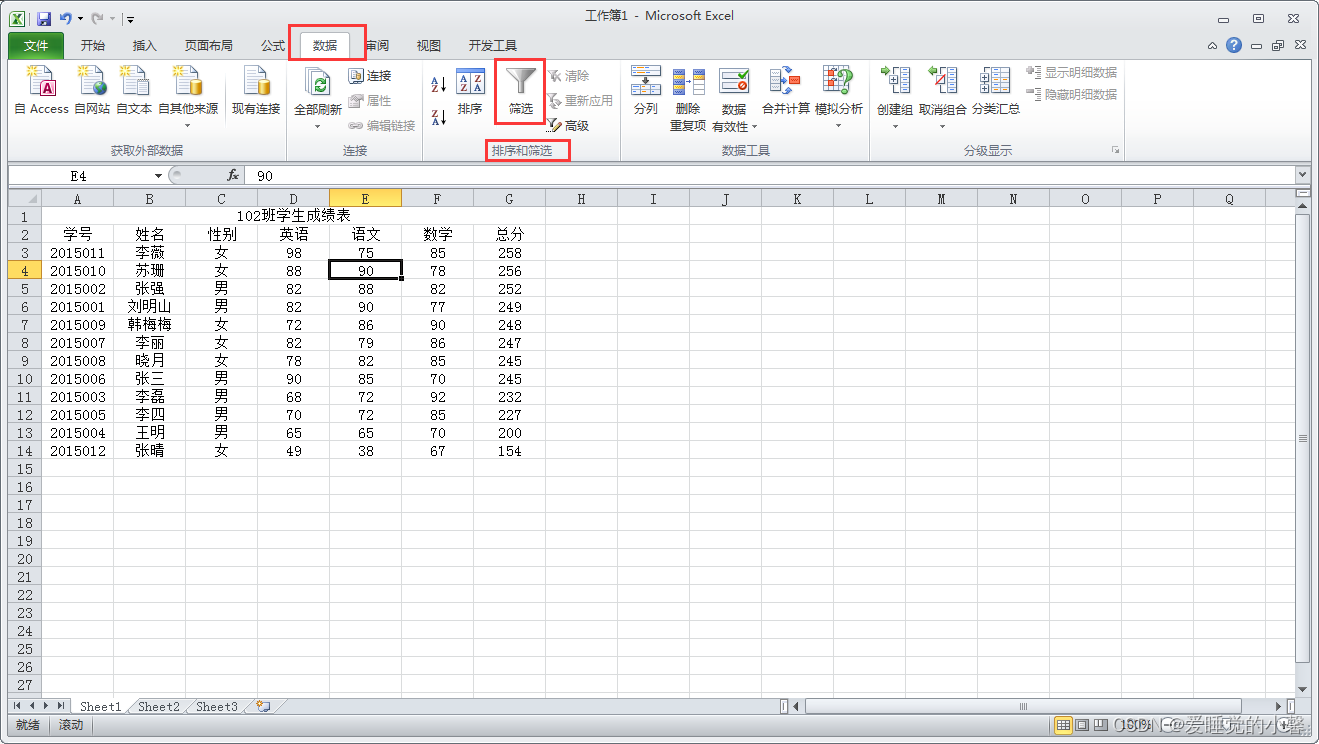Open the Connections (连接) item
The image size is (1319, 744).
(x=370, y=76)
